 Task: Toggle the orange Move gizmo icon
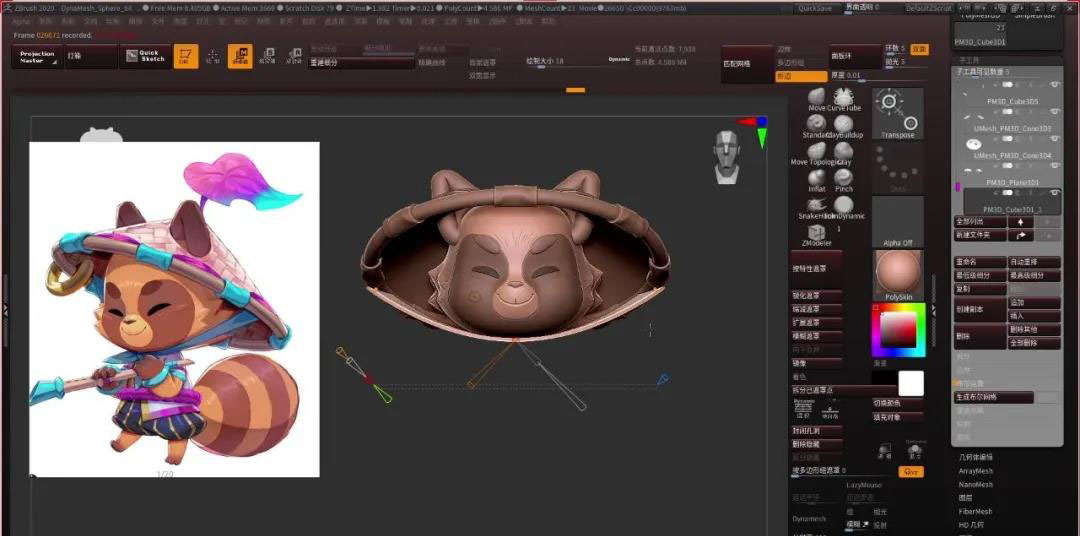point(240,56)
